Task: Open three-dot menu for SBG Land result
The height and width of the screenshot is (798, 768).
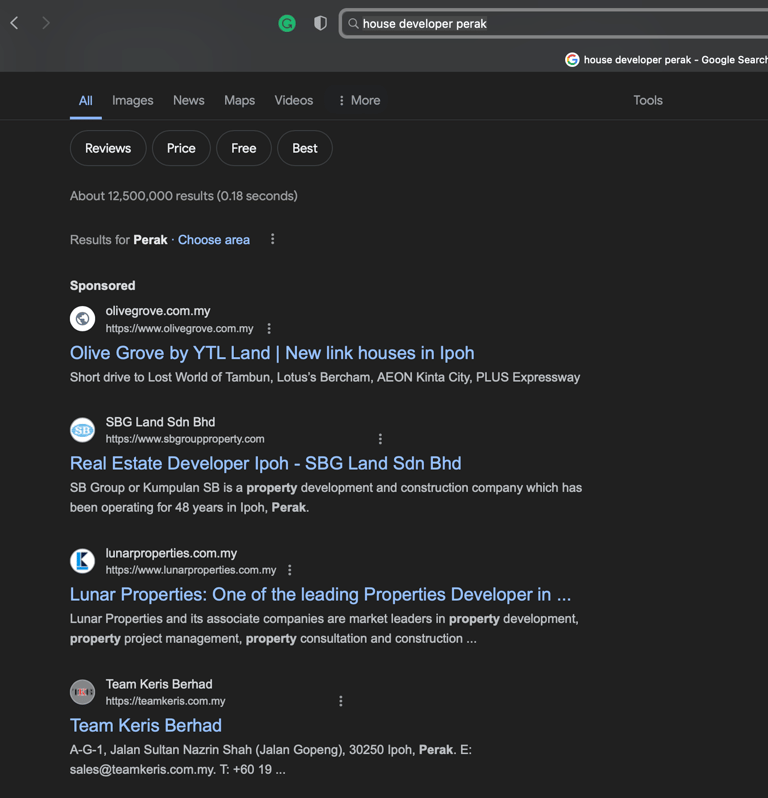Action: tap(380, 439)
